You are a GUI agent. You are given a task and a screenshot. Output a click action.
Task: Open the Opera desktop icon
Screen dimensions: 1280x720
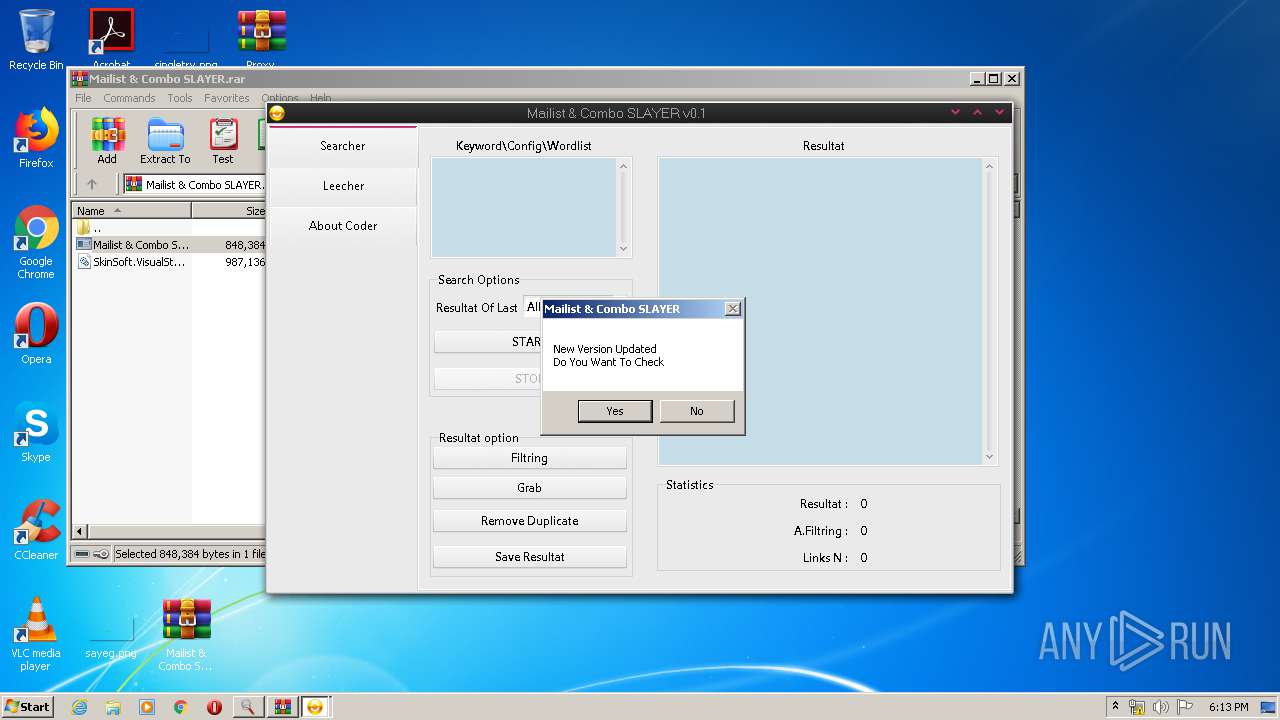click(x=36, y=334)
